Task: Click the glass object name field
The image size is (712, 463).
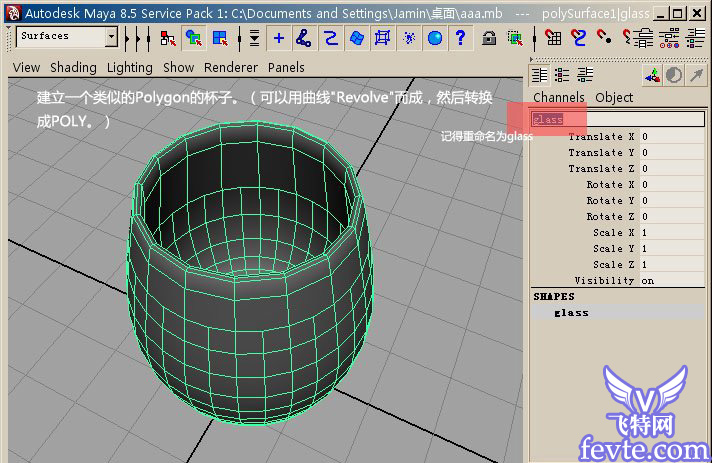Action: [x=618, y=119]
